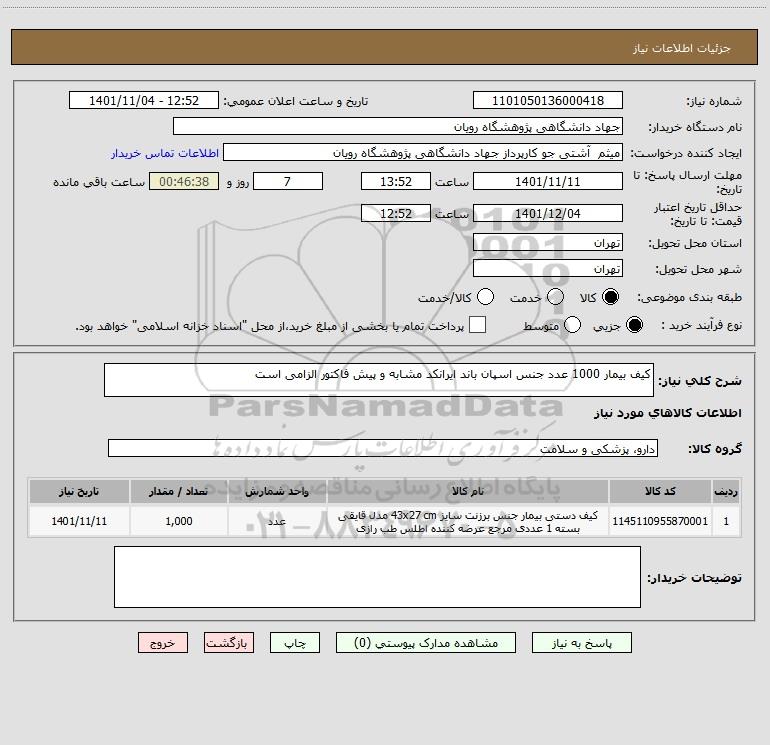This screenshot has width=770, height=745.
Task: Select the جزیی purchase type radio
Action: tap(634, 325)
